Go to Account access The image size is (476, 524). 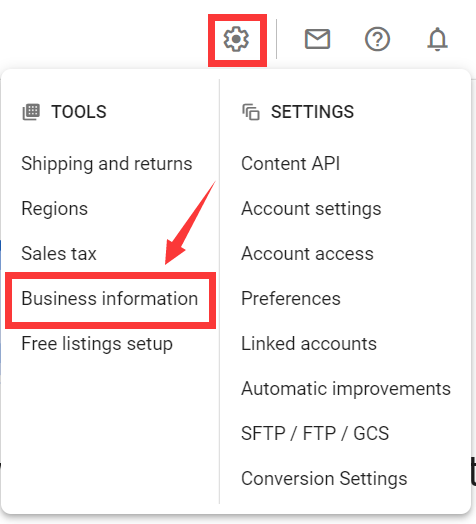pyautogui.click(x=308, y=254)
